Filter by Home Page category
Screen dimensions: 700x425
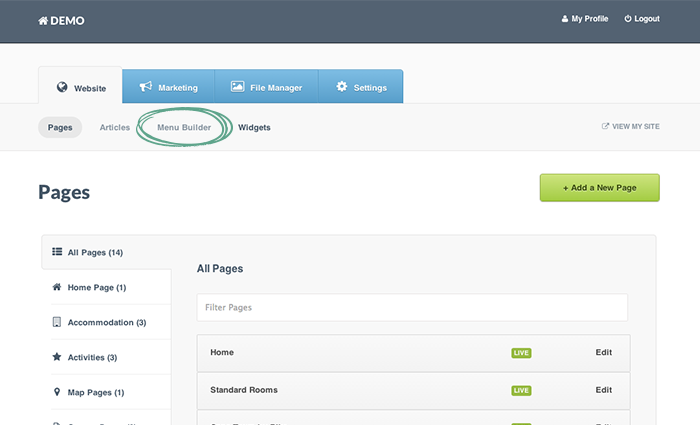pos(96,288)
